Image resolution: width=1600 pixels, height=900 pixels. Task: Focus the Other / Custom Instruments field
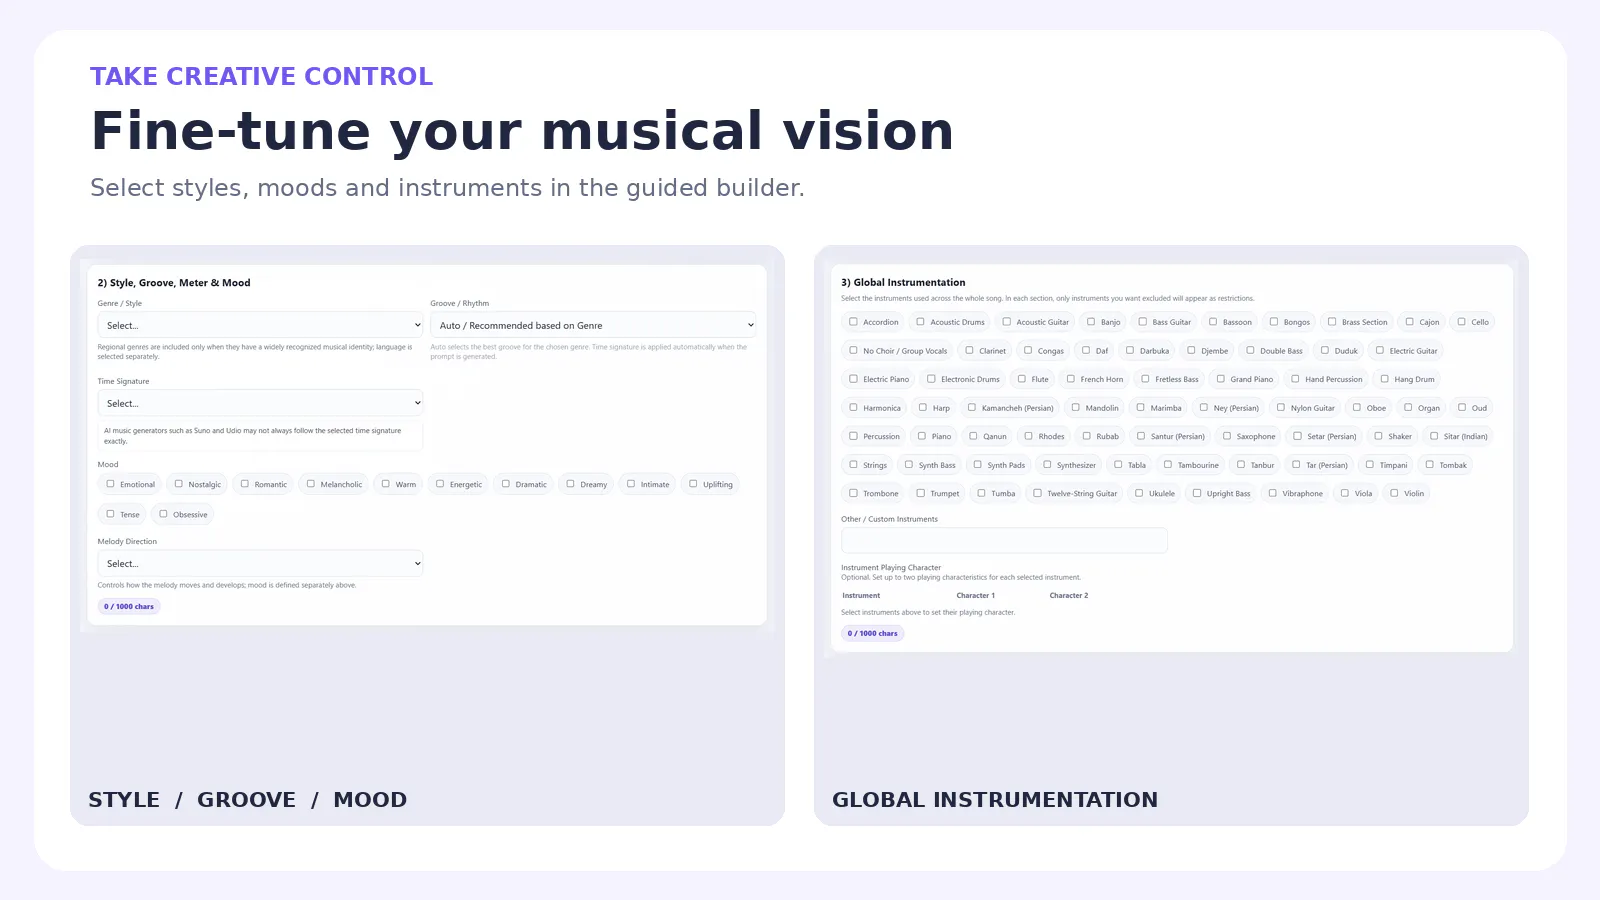click(1004, 540)
